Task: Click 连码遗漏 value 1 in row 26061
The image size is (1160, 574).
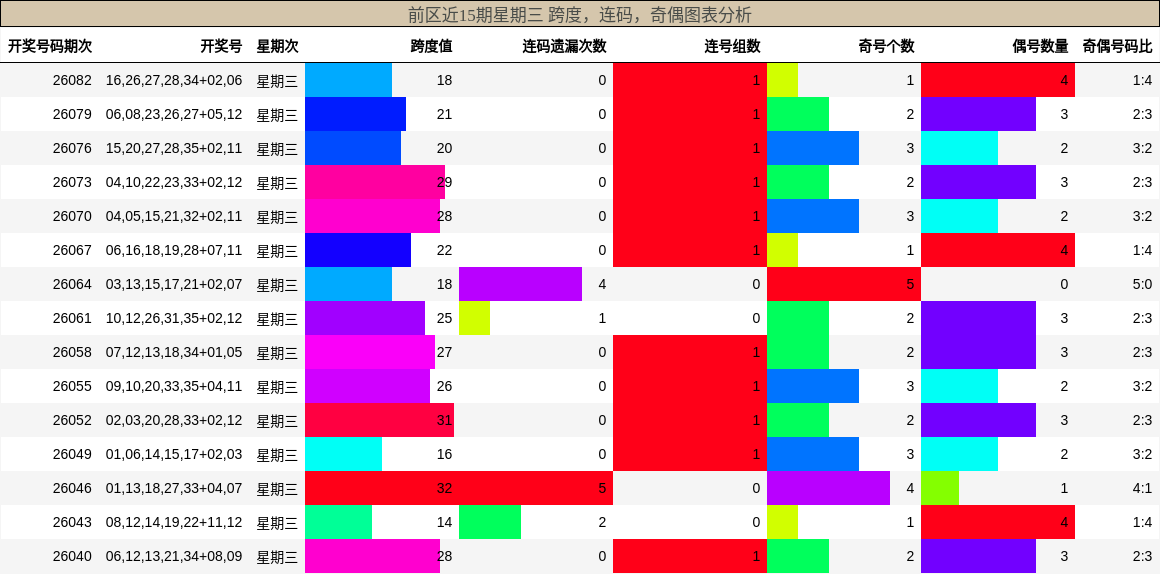Action: tap(602, 318)
